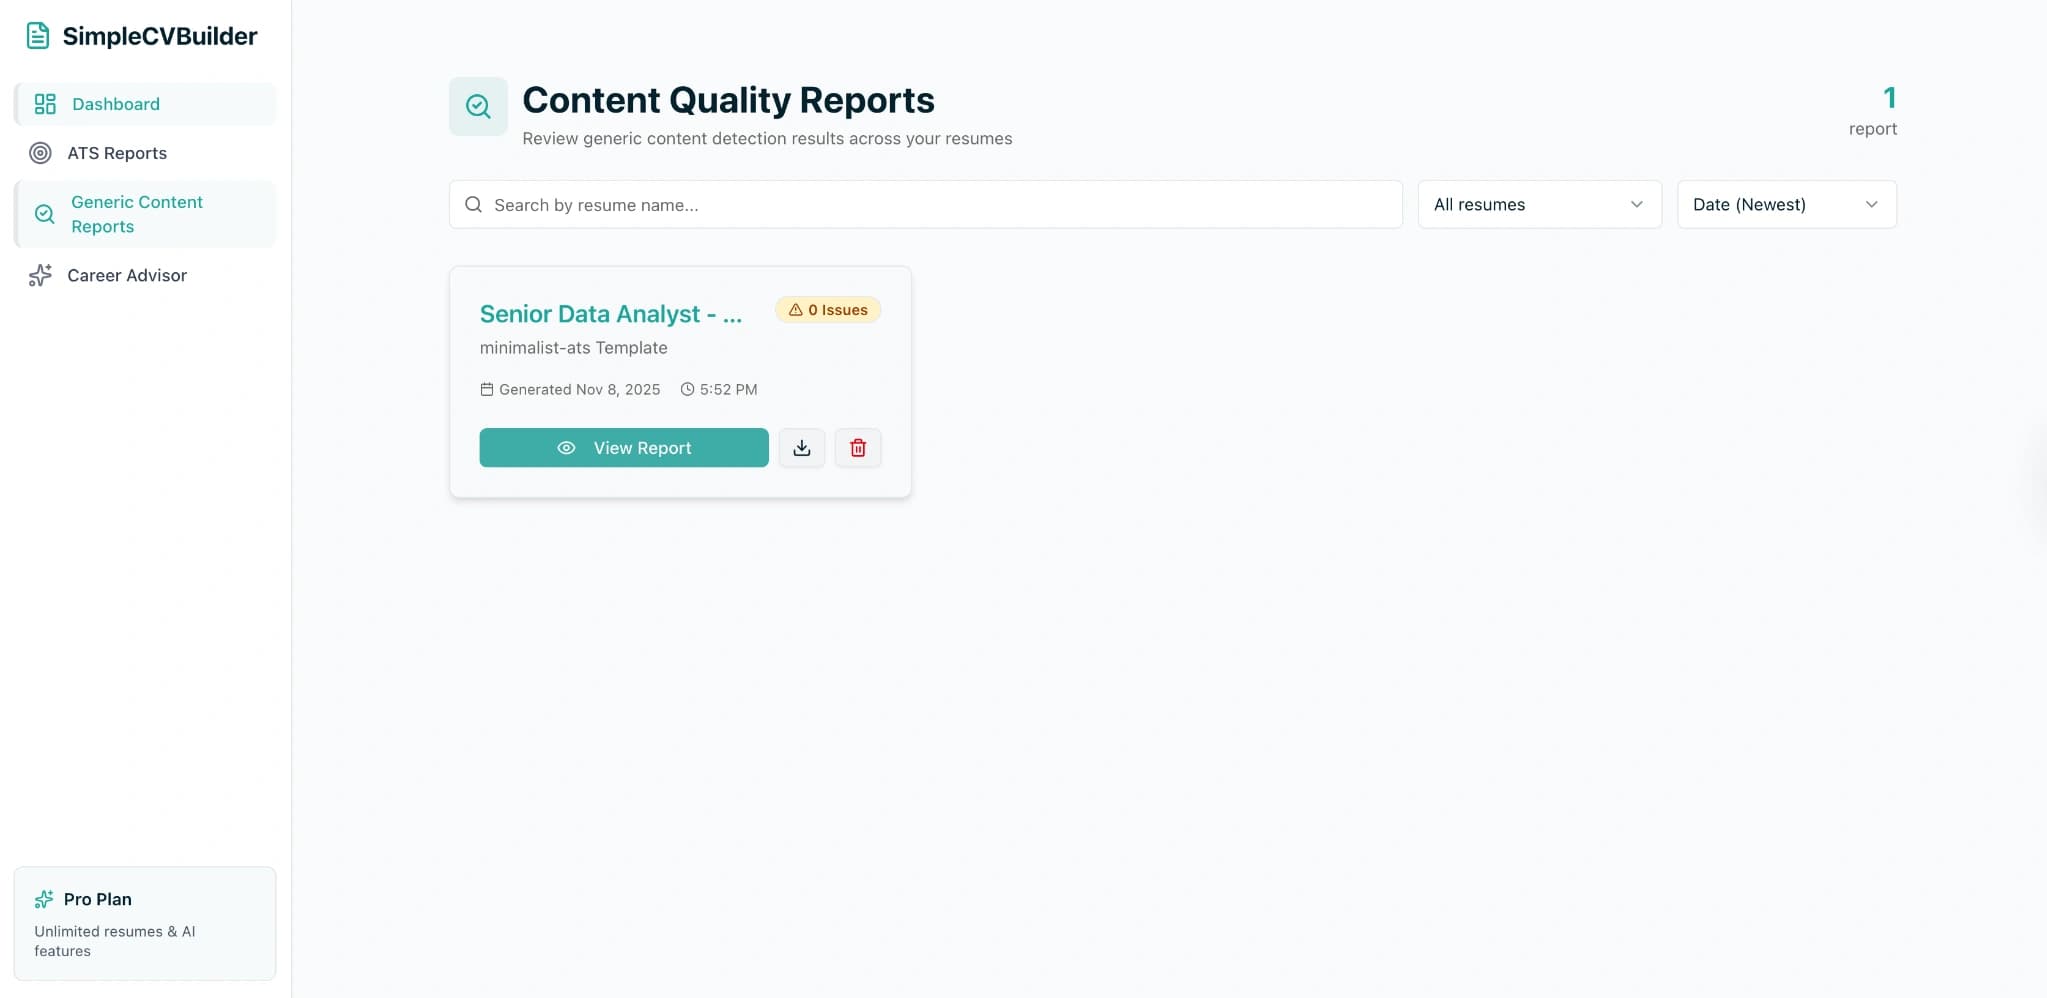Click the Pro Plan card

[145, 923]
